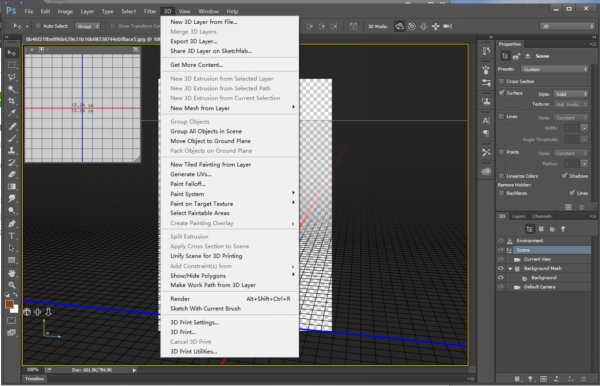
Task: Select the Gradient tool
Action: coord(11,187)
